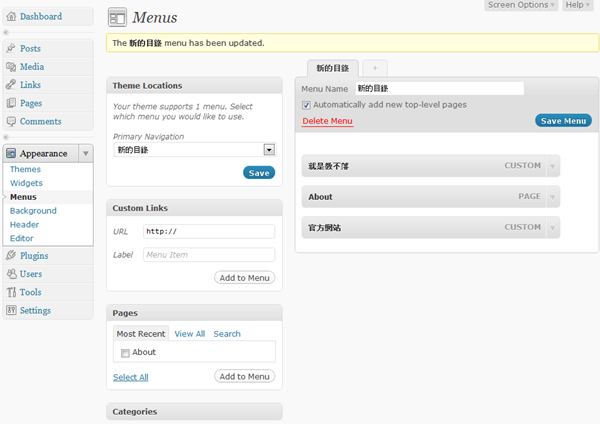
Task: Switch to View All pages tab
Action: (x=190, y=334)
